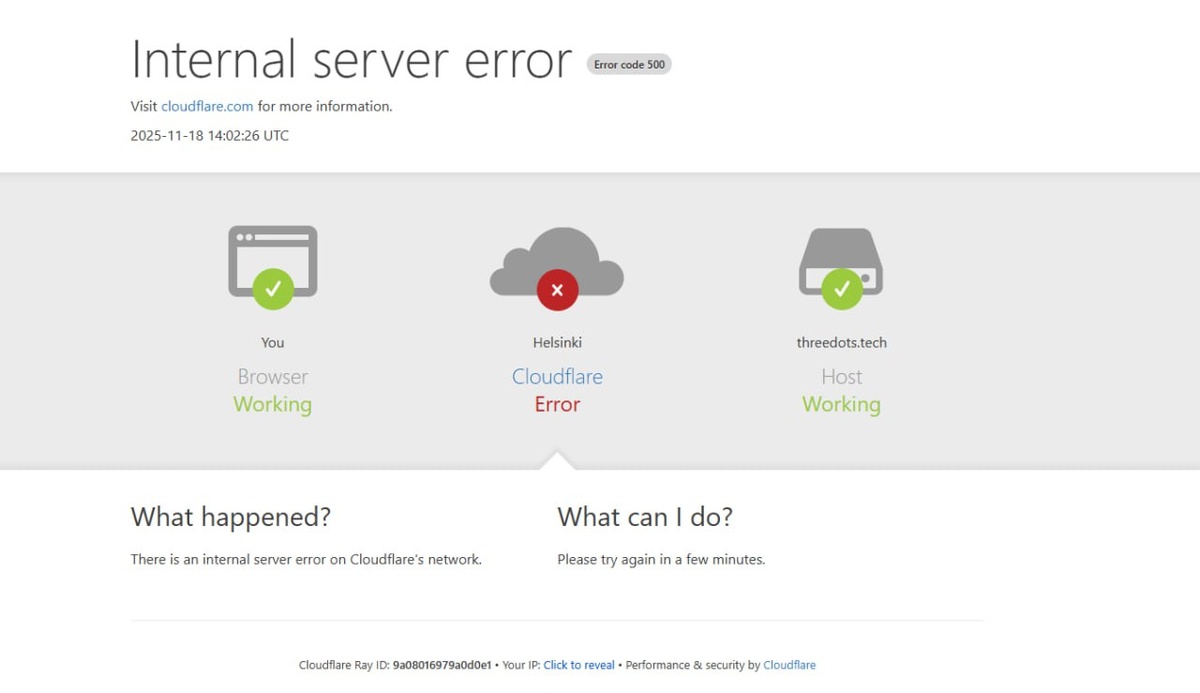Image resolution: width=1200 pixels, height=693 pixels.
Task: Open the Cloudflare link in footer
Action: click(789, 665)
